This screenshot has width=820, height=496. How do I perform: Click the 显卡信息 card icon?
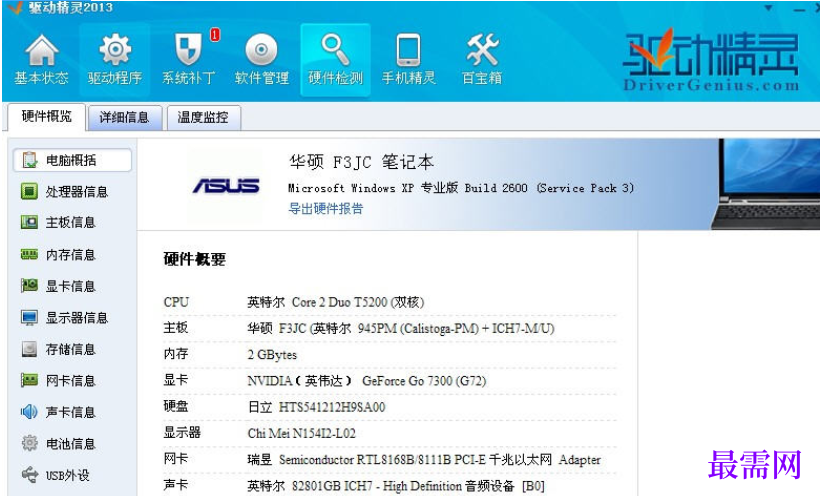tap(29, 286)
